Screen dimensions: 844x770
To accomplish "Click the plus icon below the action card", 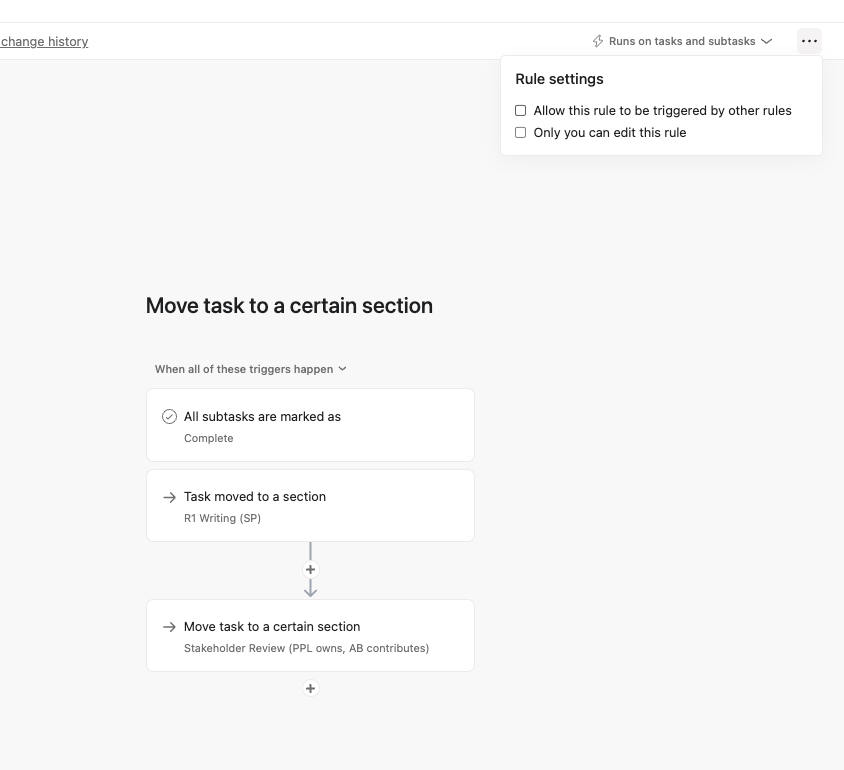I will click(x=310, y=688).
